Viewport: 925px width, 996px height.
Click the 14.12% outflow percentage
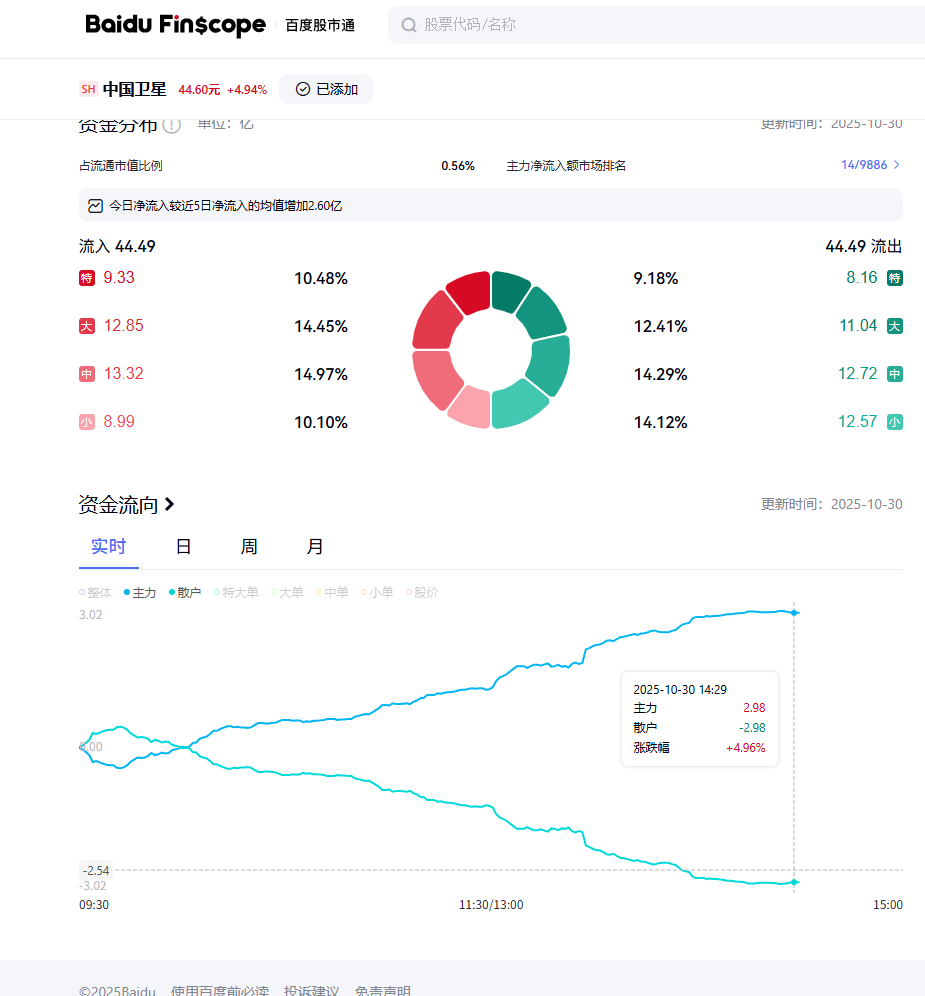661,422
